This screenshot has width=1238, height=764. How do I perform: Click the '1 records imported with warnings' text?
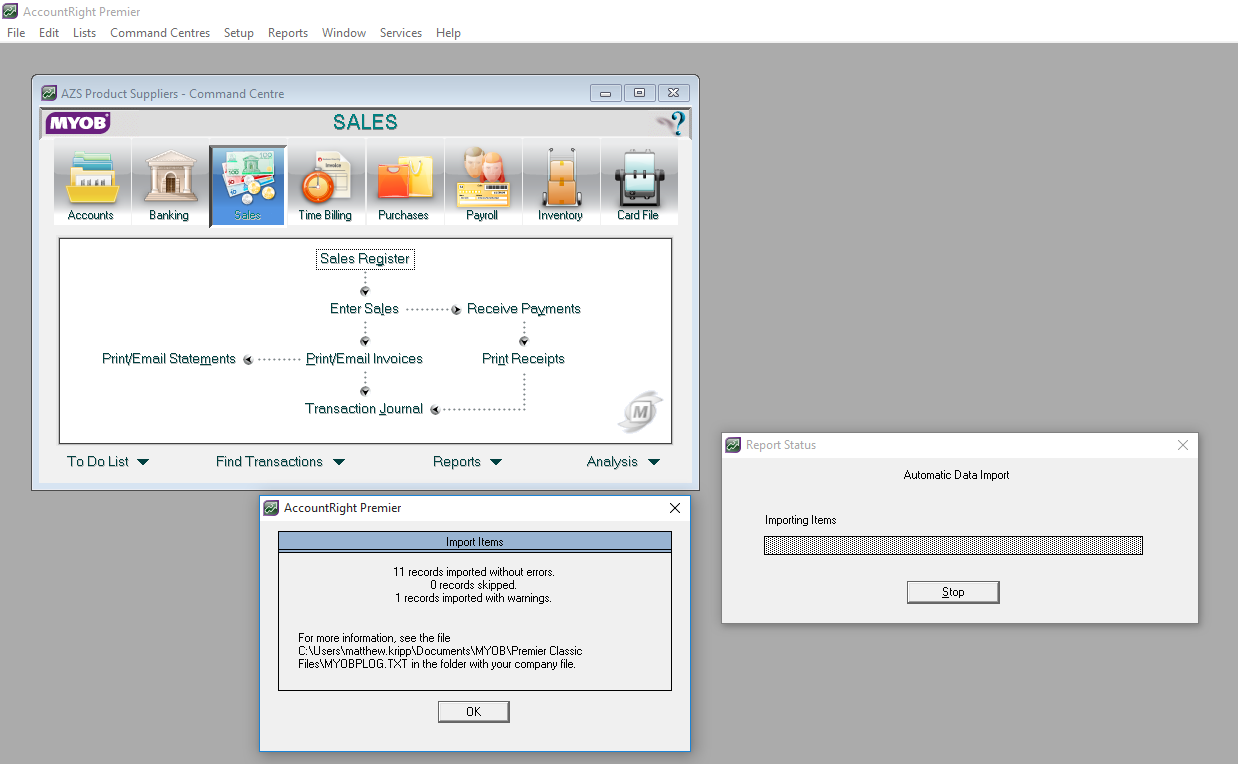[474, 598]
